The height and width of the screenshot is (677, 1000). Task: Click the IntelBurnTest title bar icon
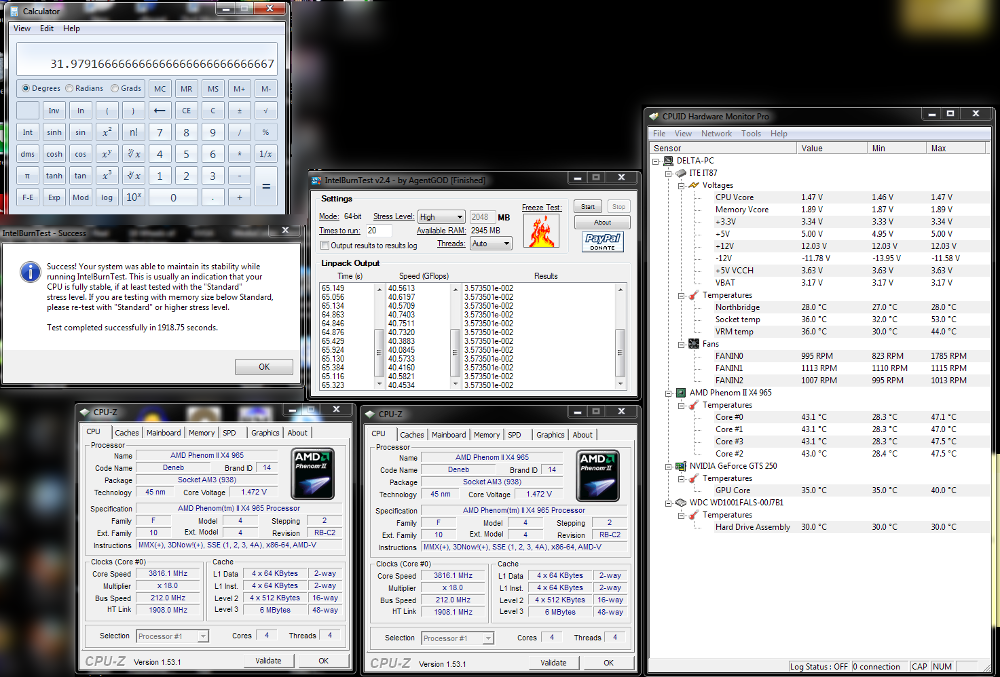coord(316,180)
